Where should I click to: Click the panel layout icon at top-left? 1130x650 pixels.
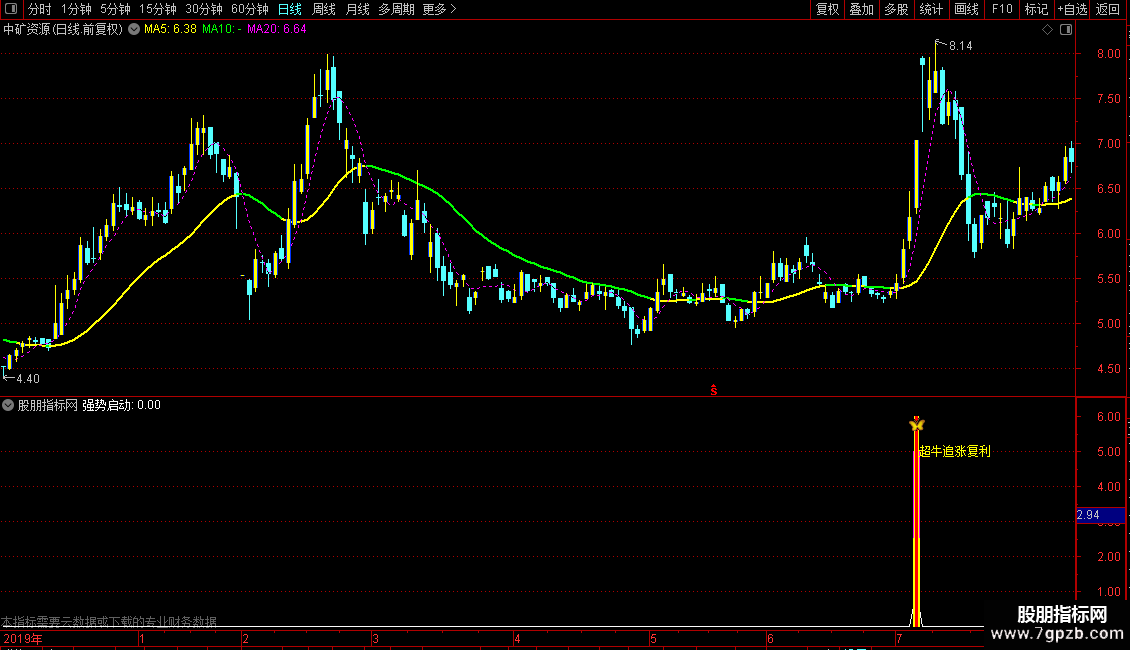11,9
